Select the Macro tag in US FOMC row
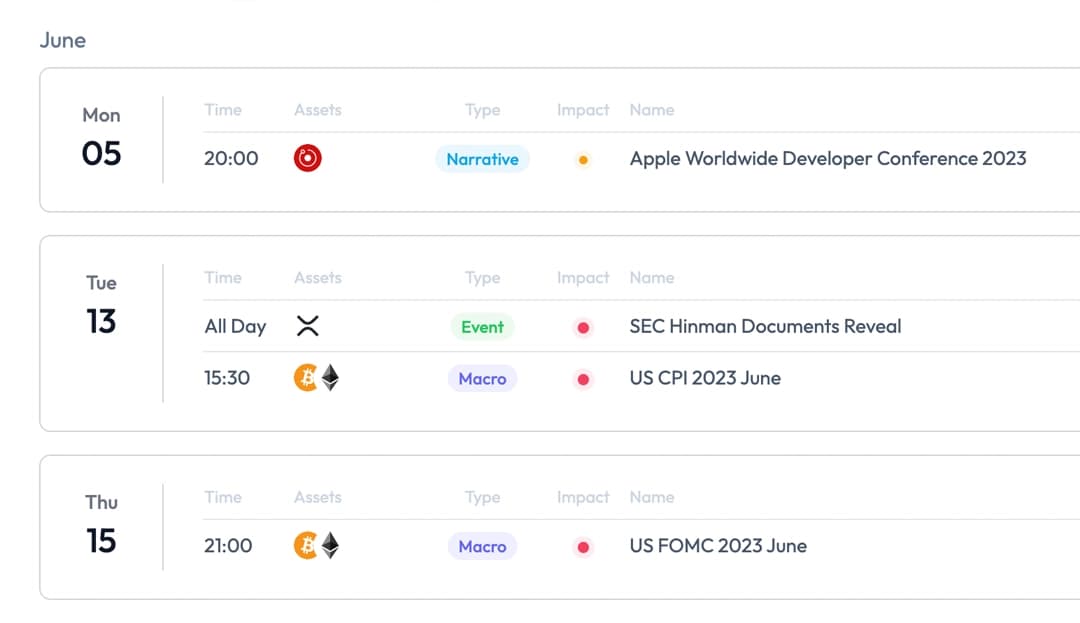 pyautogui.click(x=482, y=547)
